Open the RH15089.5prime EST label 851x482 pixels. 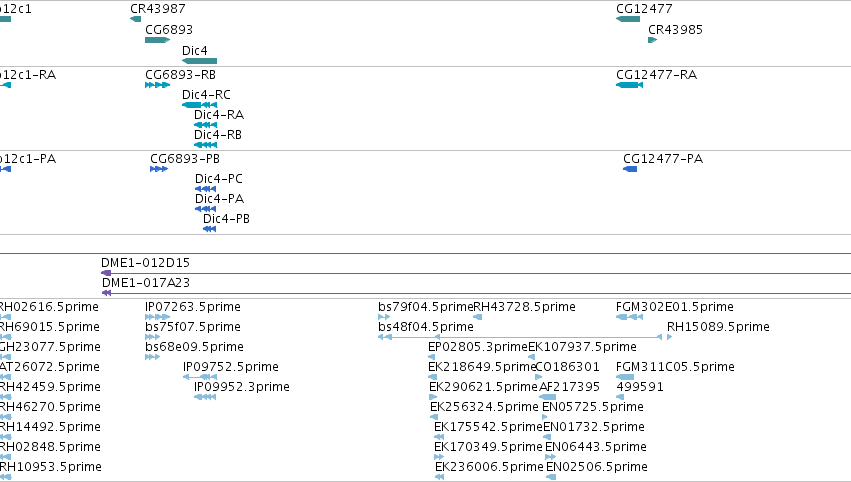tap(718, 327)
